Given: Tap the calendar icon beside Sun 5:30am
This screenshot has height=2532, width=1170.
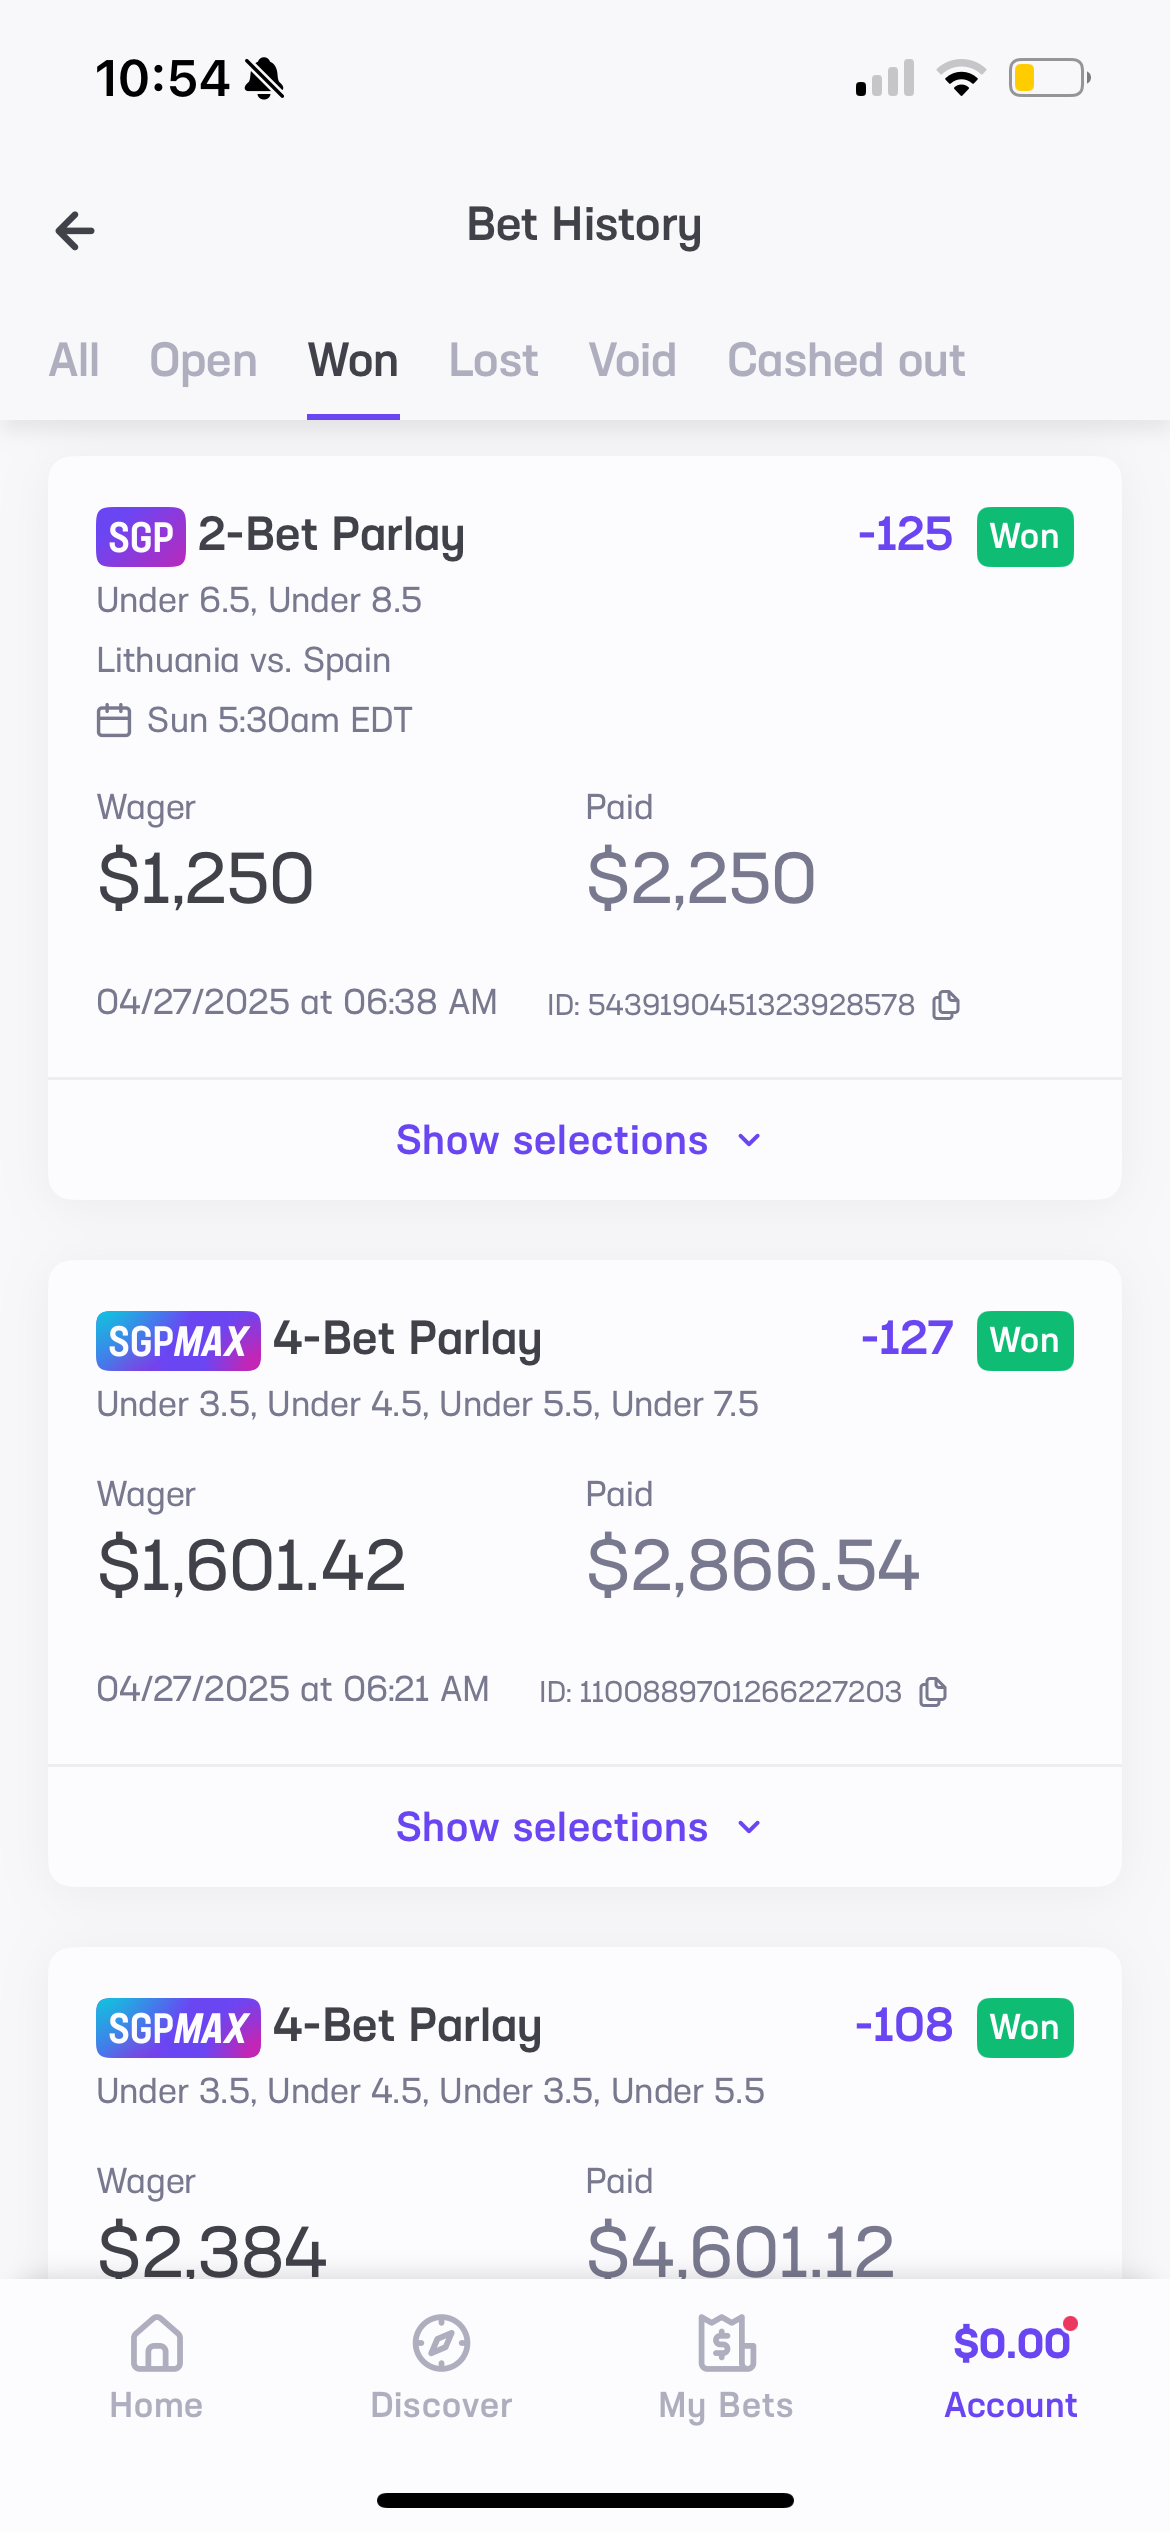Looking at the screenshot, I should coord(114,721).
